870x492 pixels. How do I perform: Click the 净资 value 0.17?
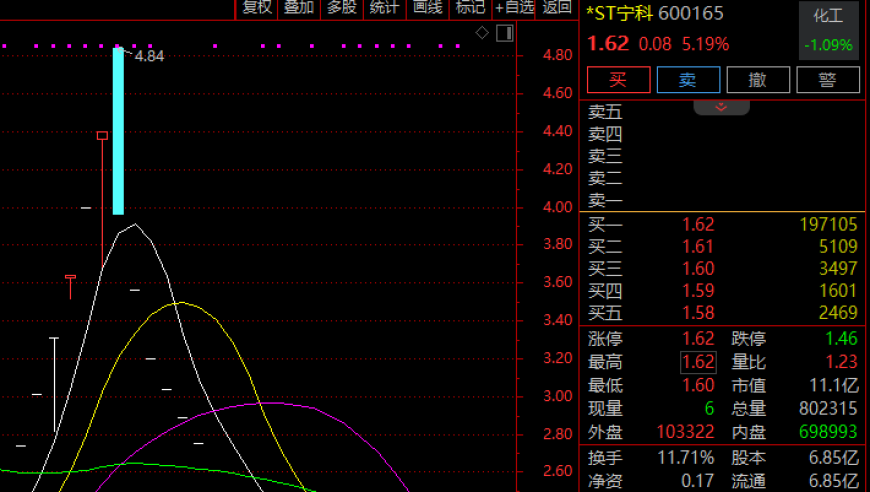click(697, 481)
